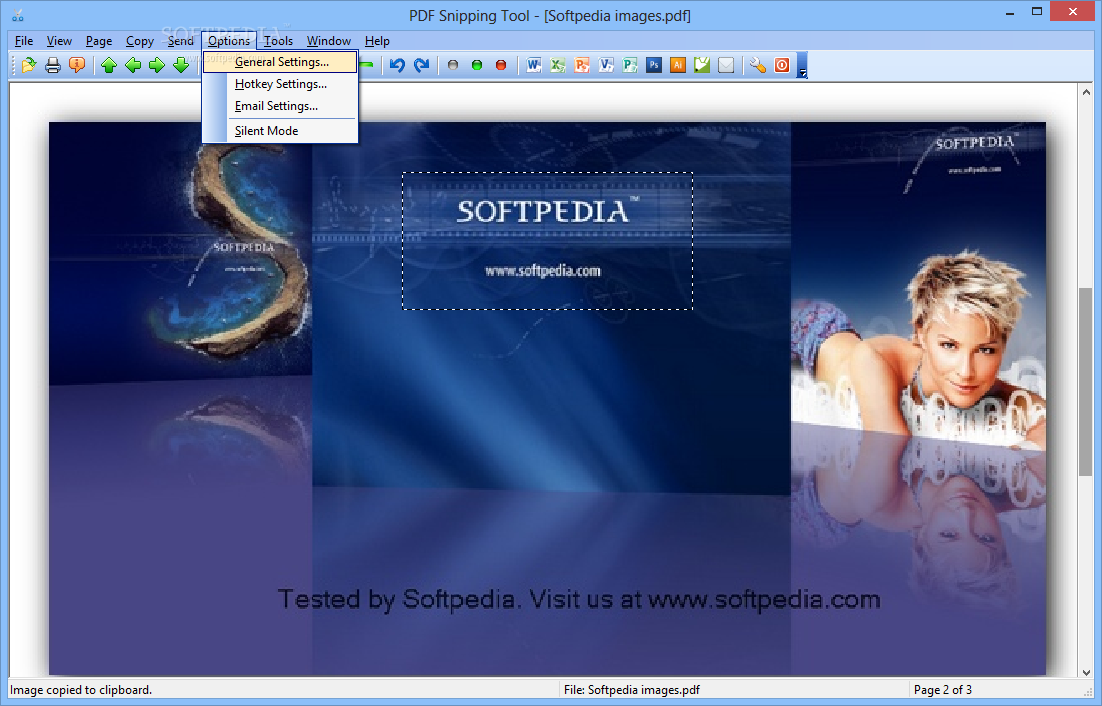Click the 'Image copied to clipboard.' status text
The width and height of the screenshot is (1102, 706).
pyautogui.click(x=81, y=690)
